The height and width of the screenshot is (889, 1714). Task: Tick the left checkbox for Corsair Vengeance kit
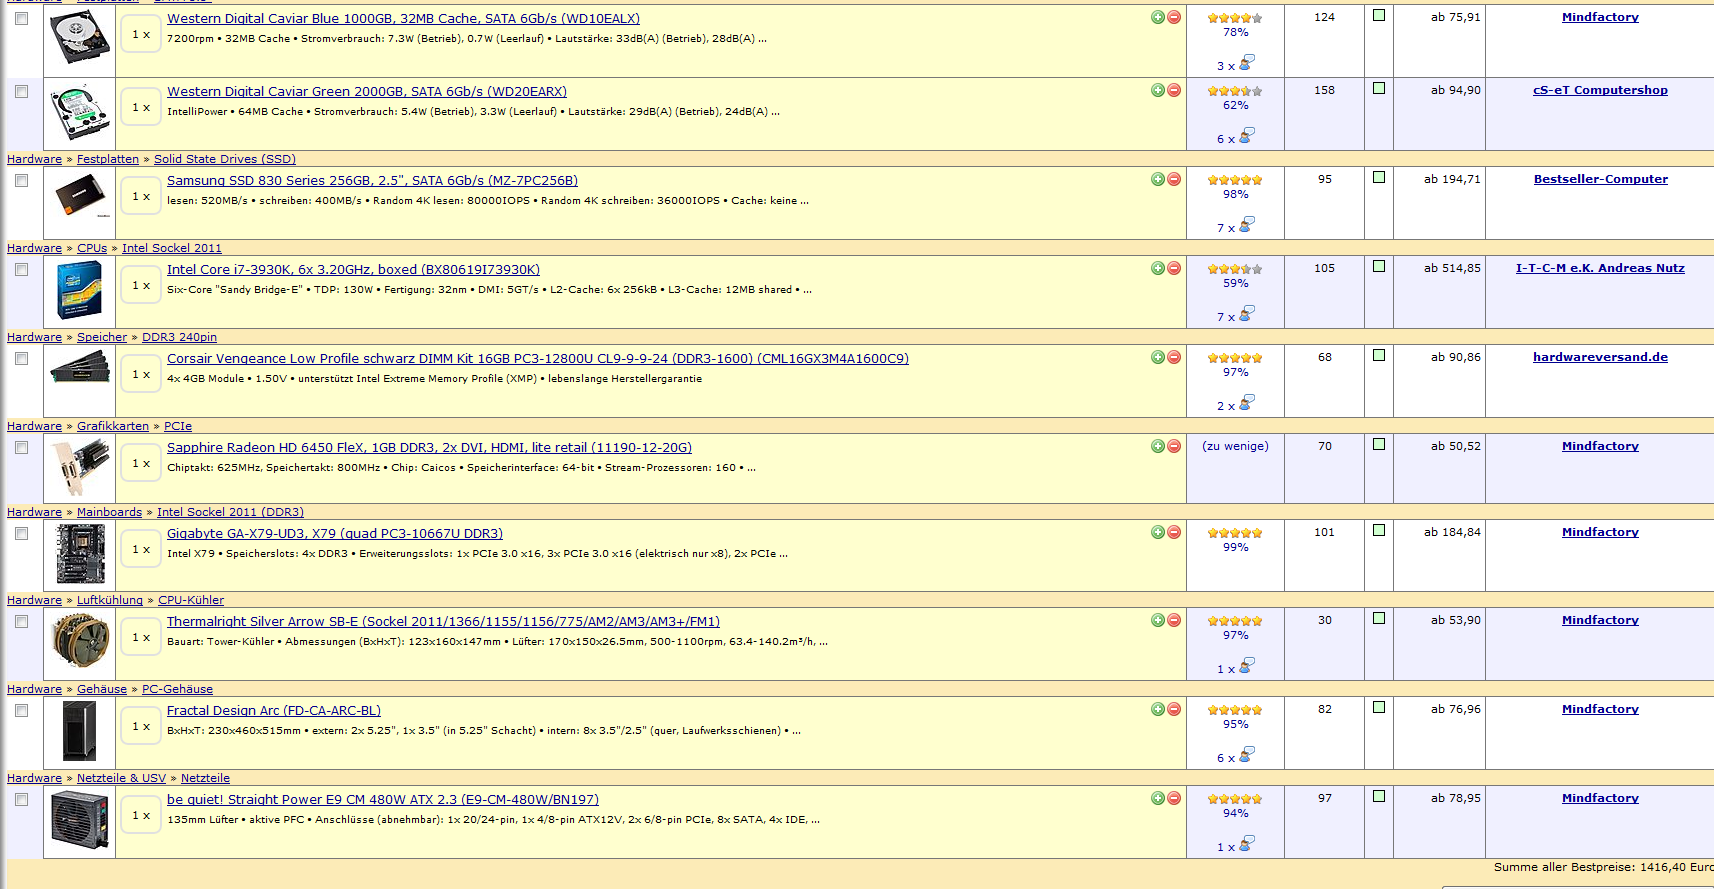(x=21, y=358)
